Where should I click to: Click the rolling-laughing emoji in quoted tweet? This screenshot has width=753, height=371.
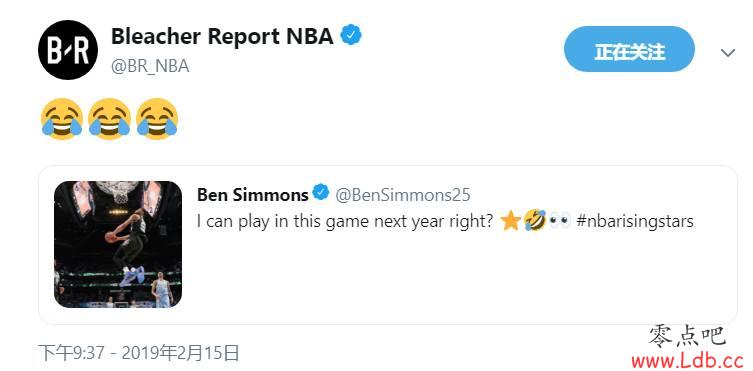[x=534, y=221]
